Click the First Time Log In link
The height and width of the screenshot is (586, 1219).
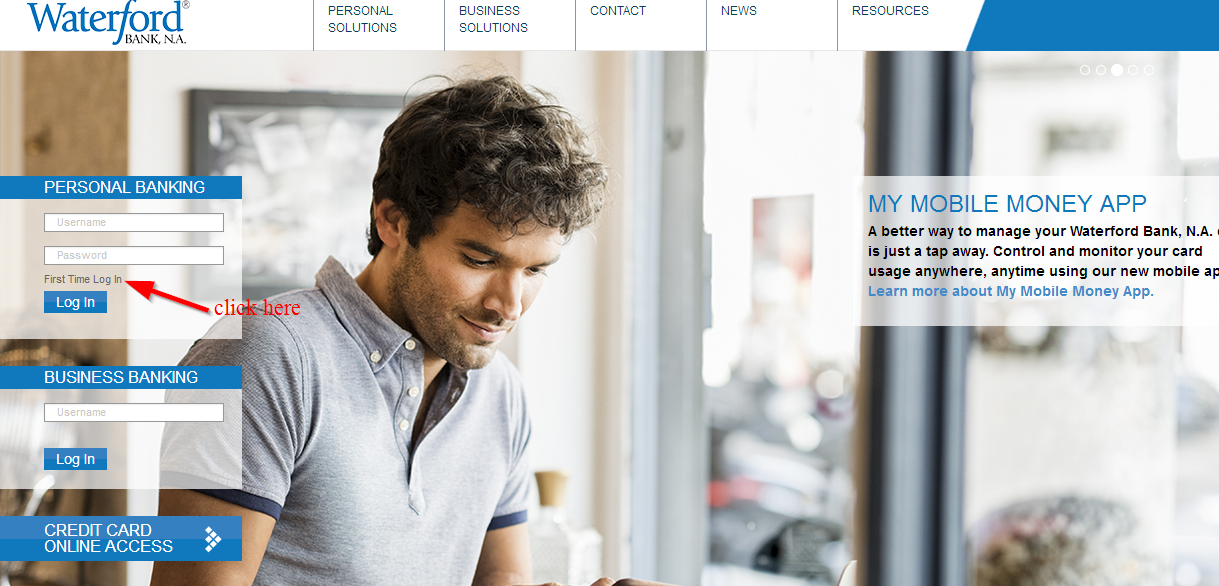[83, 279]
